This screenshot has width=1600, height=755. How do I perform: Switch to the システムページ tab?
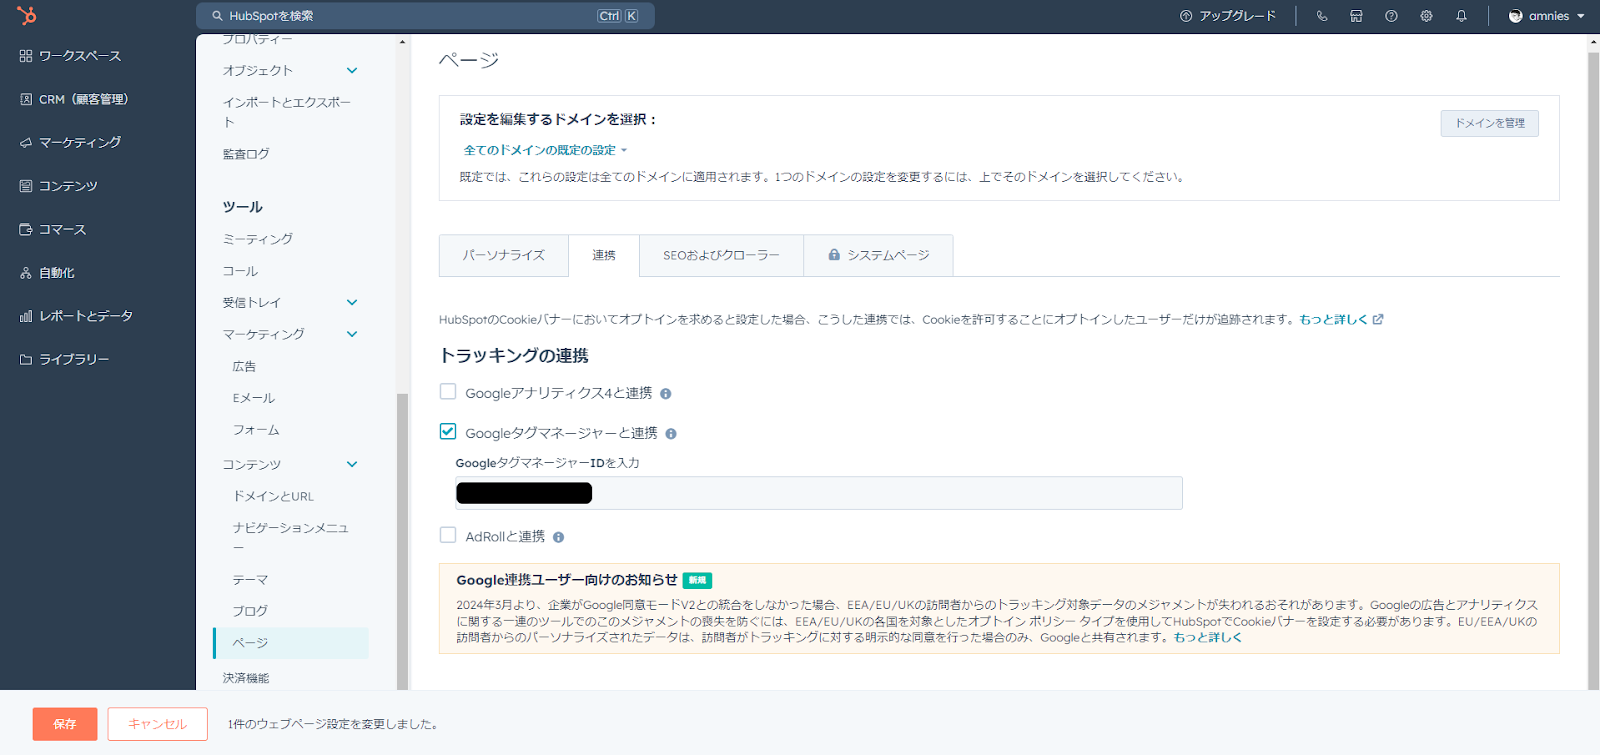878,255
